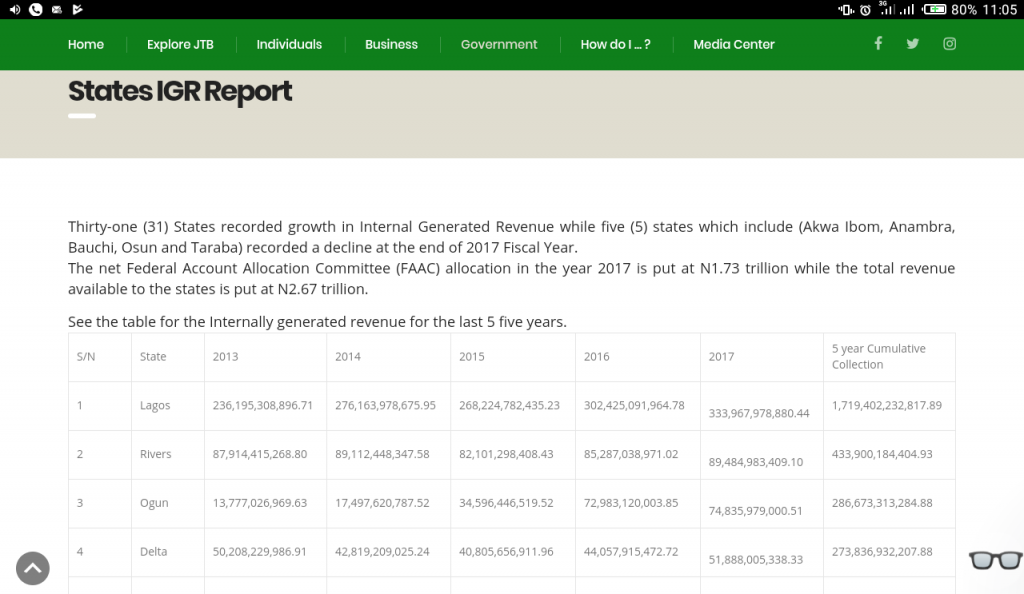This screenshot has height=594, width=1024.
Task: Expand the Business menu
Action: pos(391,44)
